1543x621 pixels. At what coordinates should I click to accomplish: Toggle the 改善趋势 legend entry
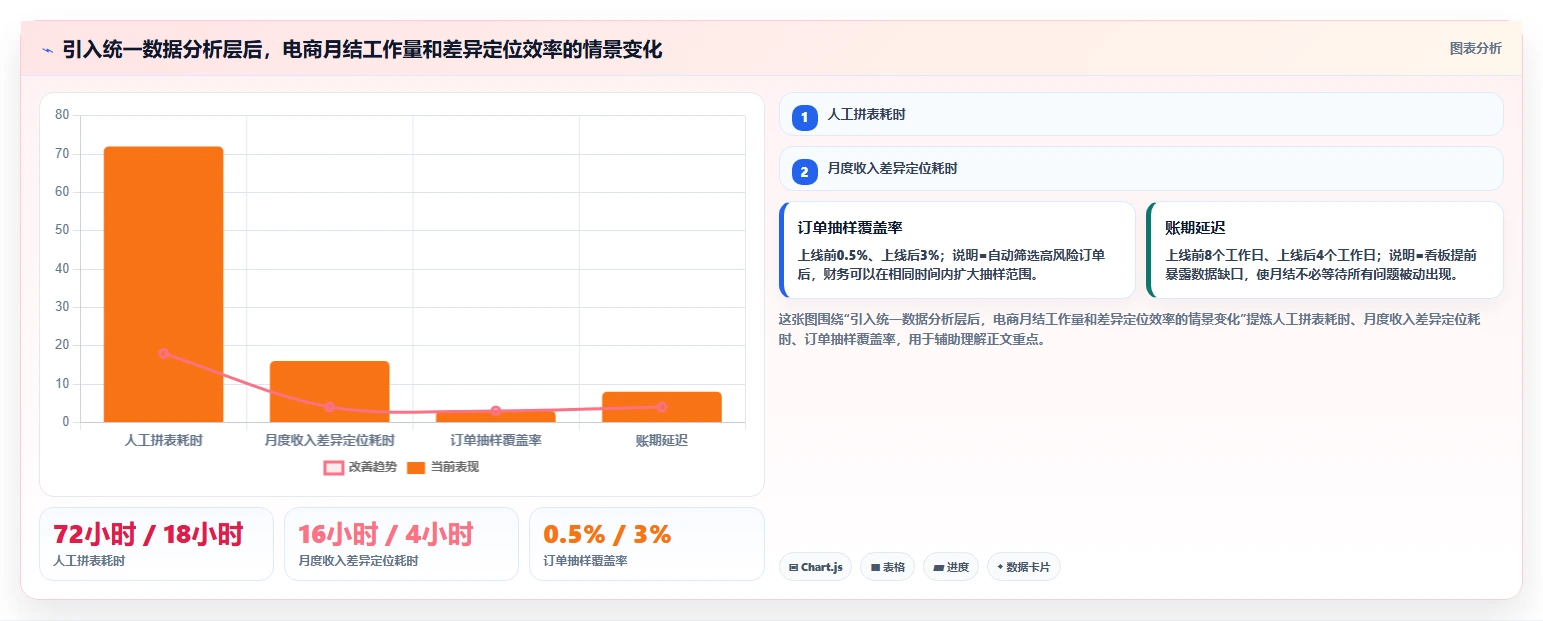(x=360, y=467)
